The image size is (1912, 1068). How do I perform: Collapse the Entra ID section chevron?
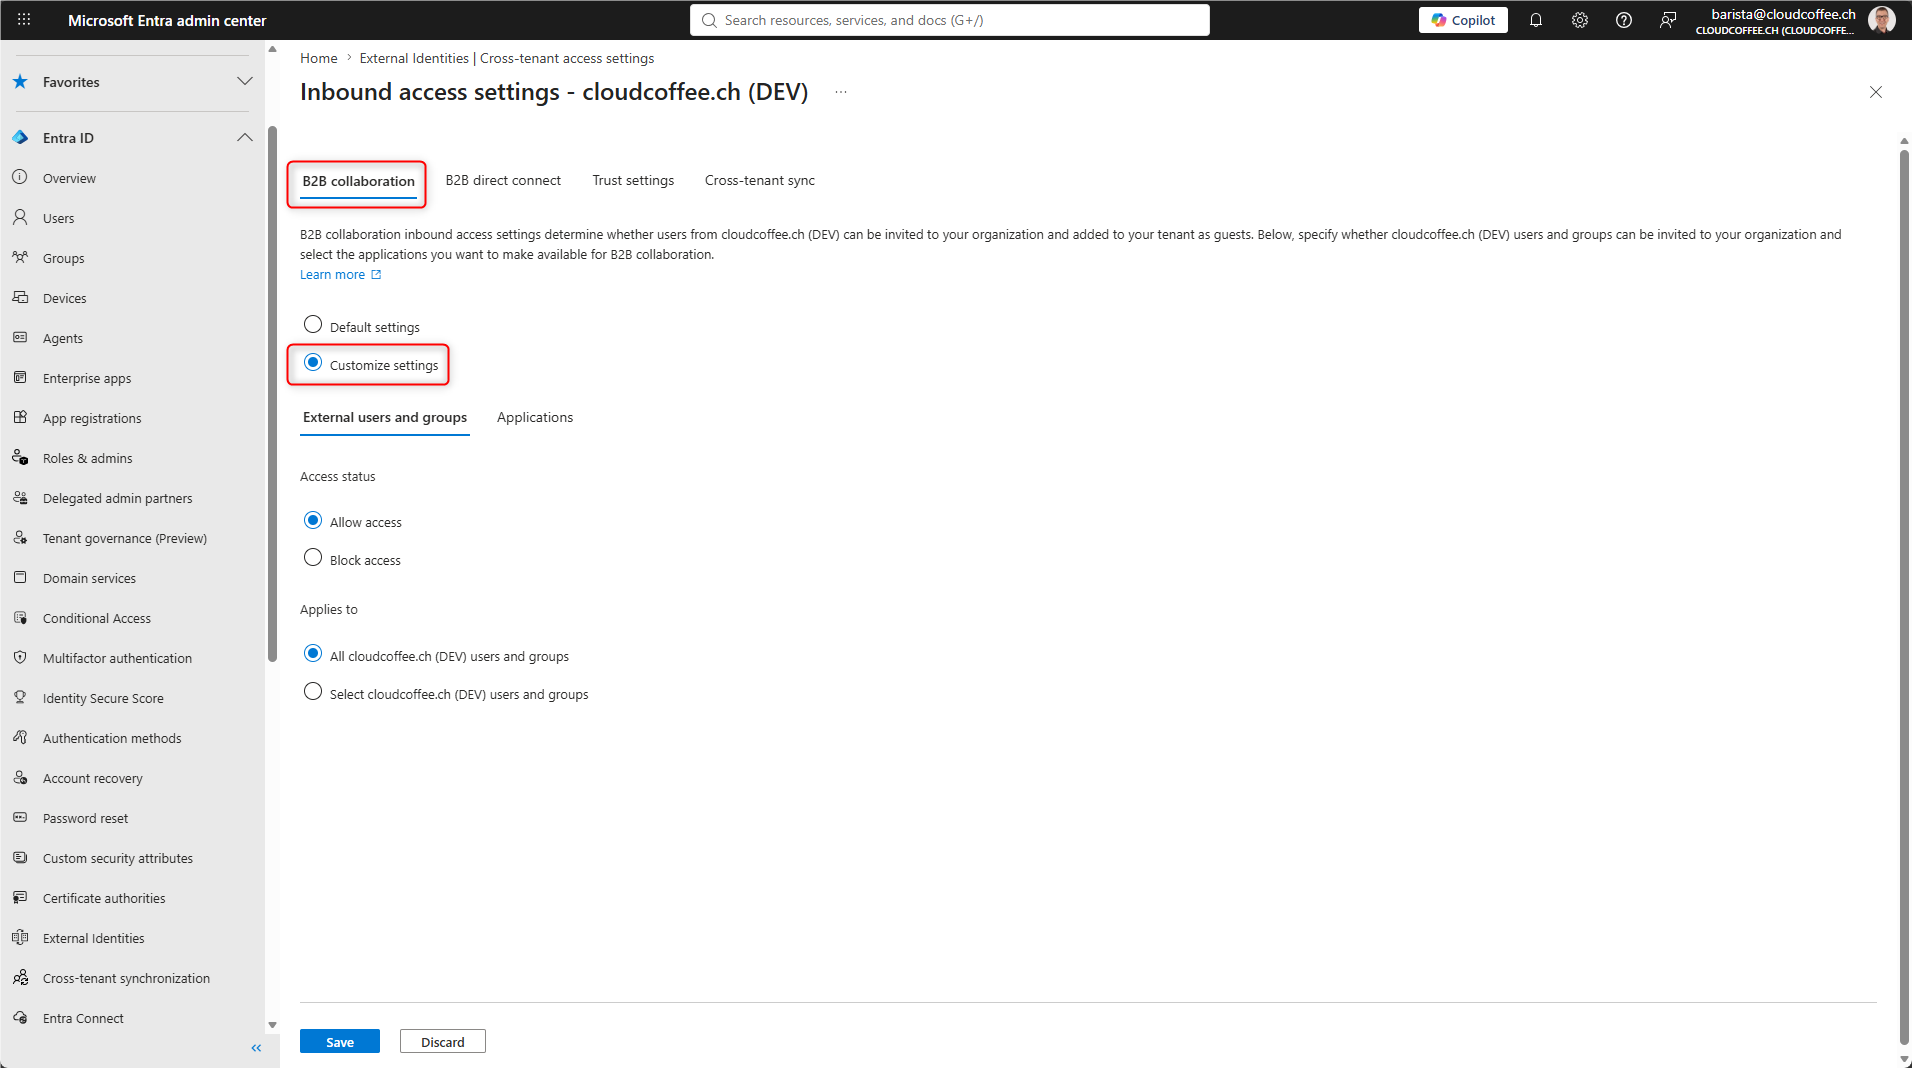point(244,137)
